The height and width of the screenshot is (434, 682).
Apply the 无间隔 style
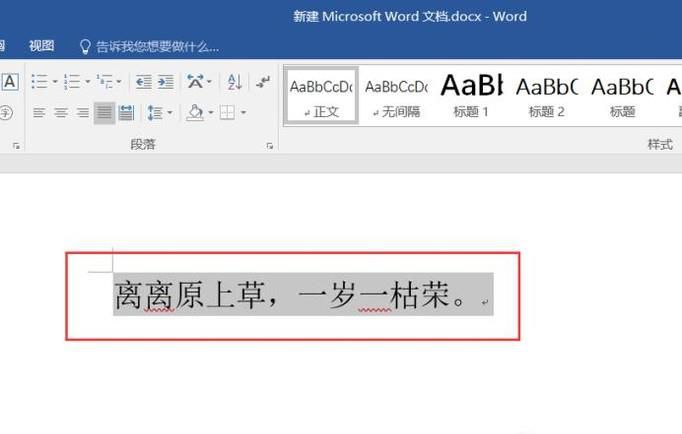(397, 96)
